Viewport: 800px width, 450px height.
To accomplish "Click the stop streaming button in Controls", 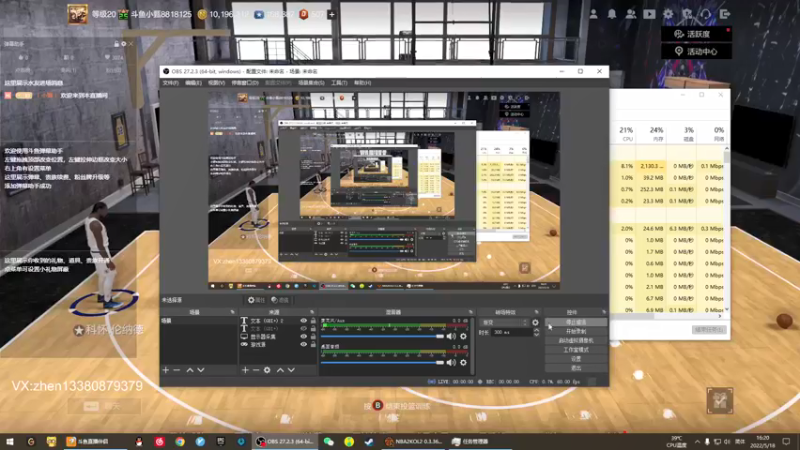I will 576,322.
